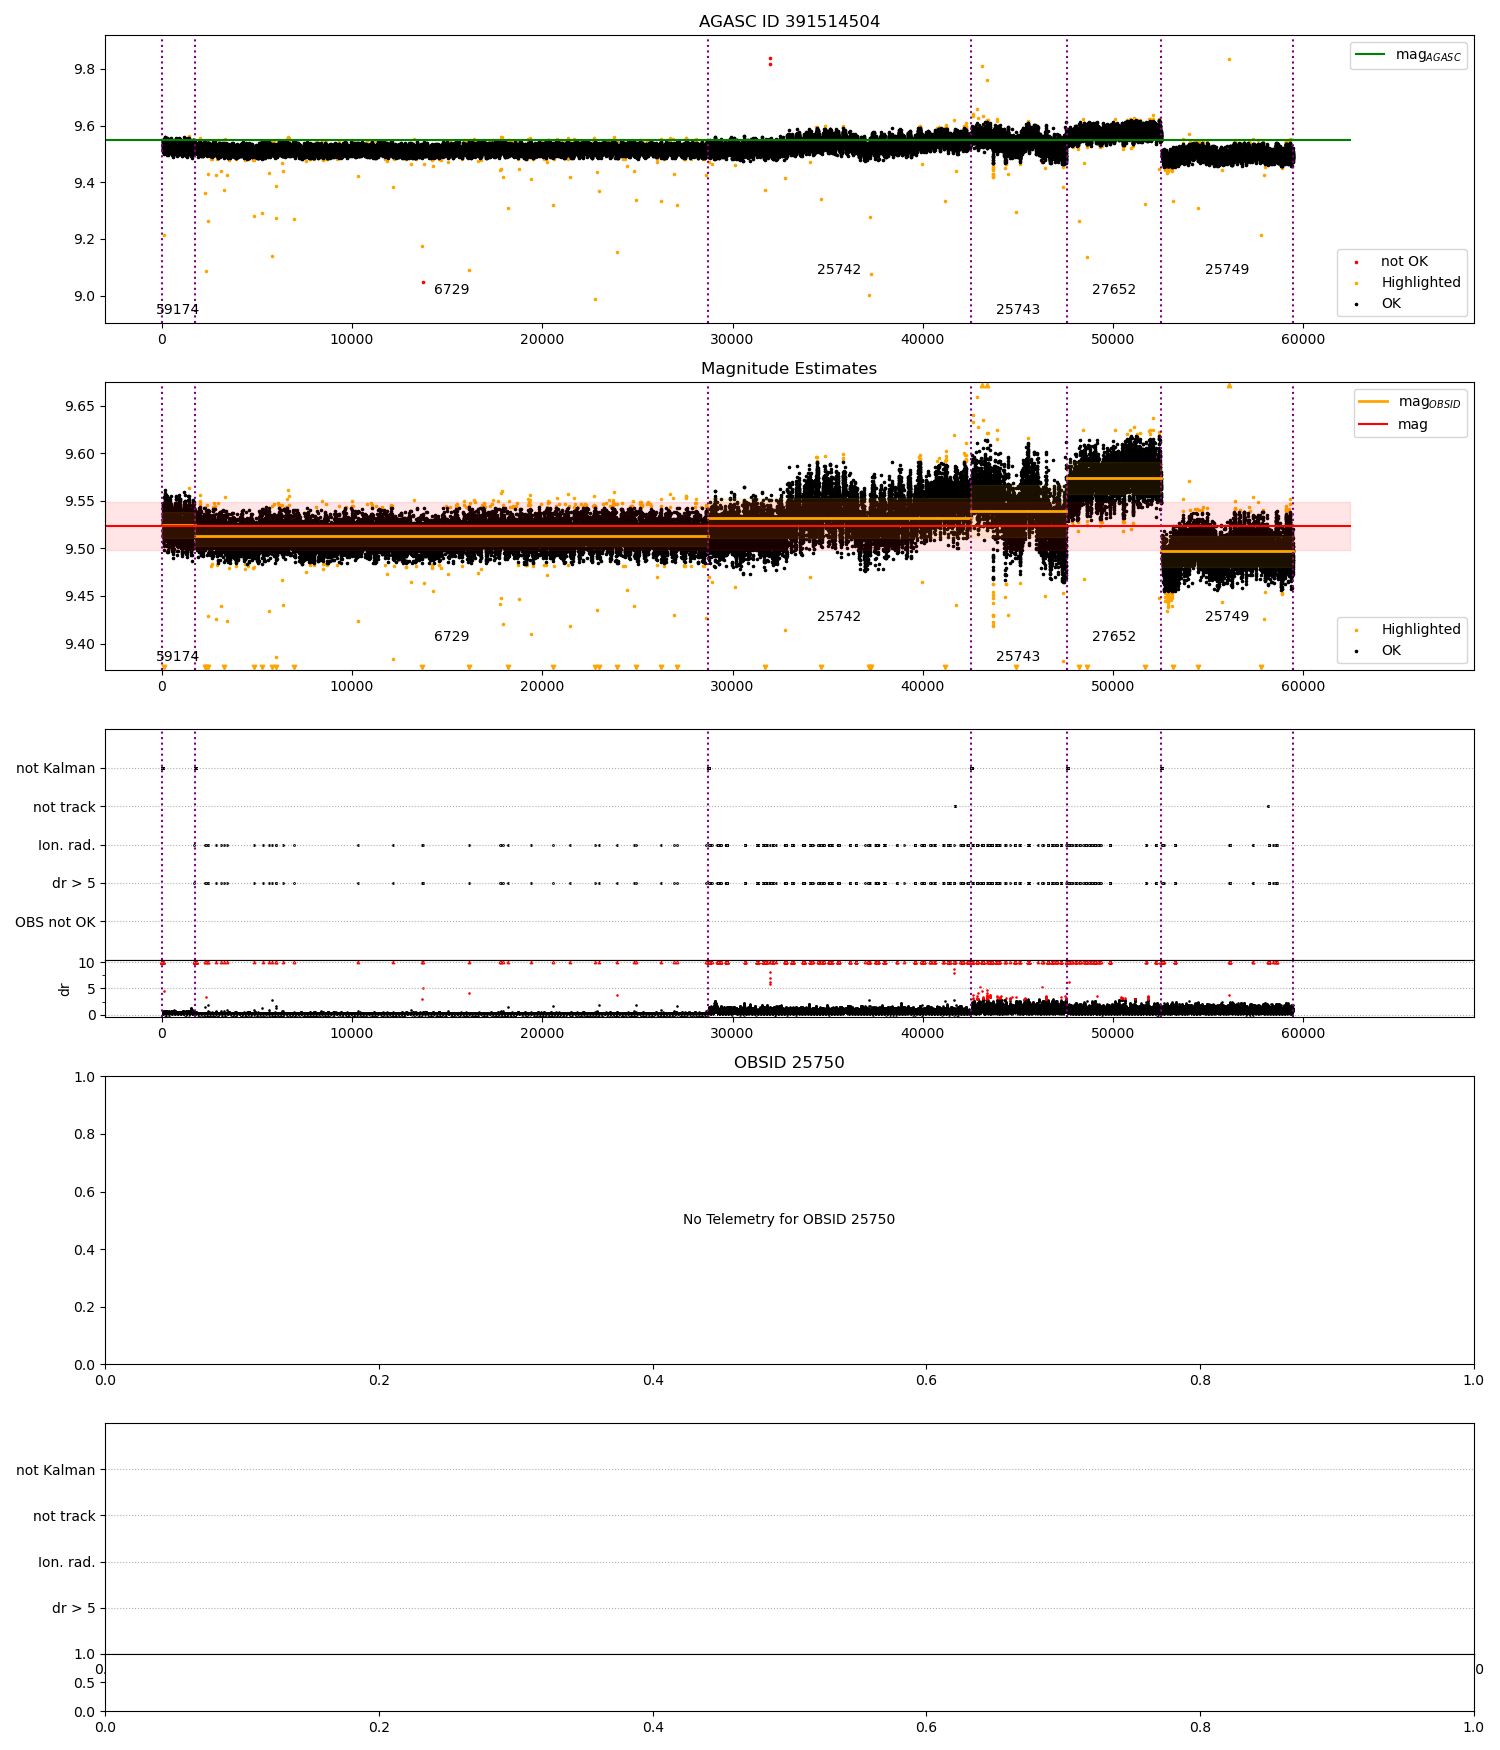
Task: Click the 'Highlighted' legend entry in Magnitude Estimates plot
Action: [1421, 630]
